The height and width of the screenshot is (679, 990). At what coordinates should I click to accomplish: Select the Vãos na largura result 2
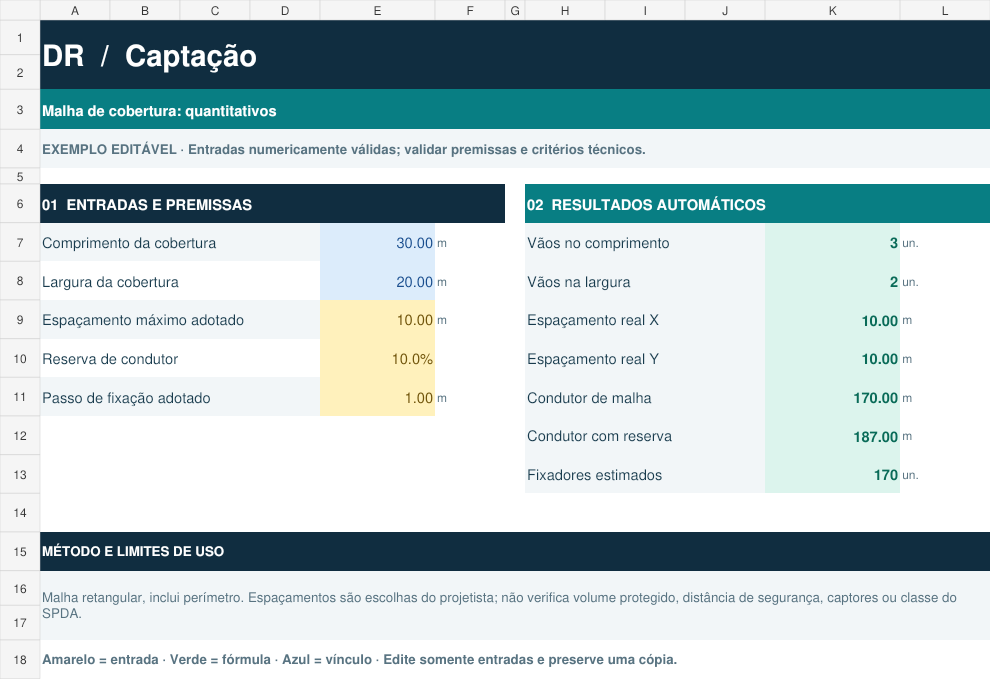(x=832, y=282)
